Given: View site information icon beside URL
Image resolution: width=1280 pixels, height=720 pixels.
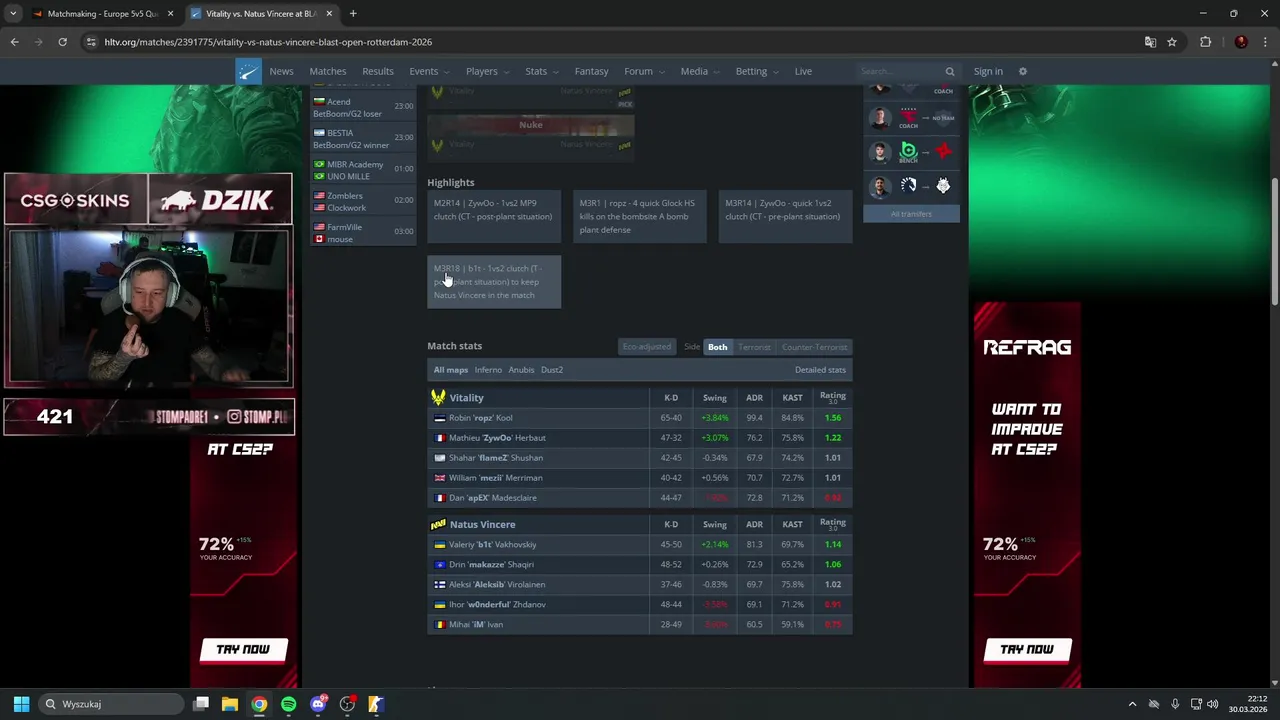Looking at the screenshot, I should (91, 42).
